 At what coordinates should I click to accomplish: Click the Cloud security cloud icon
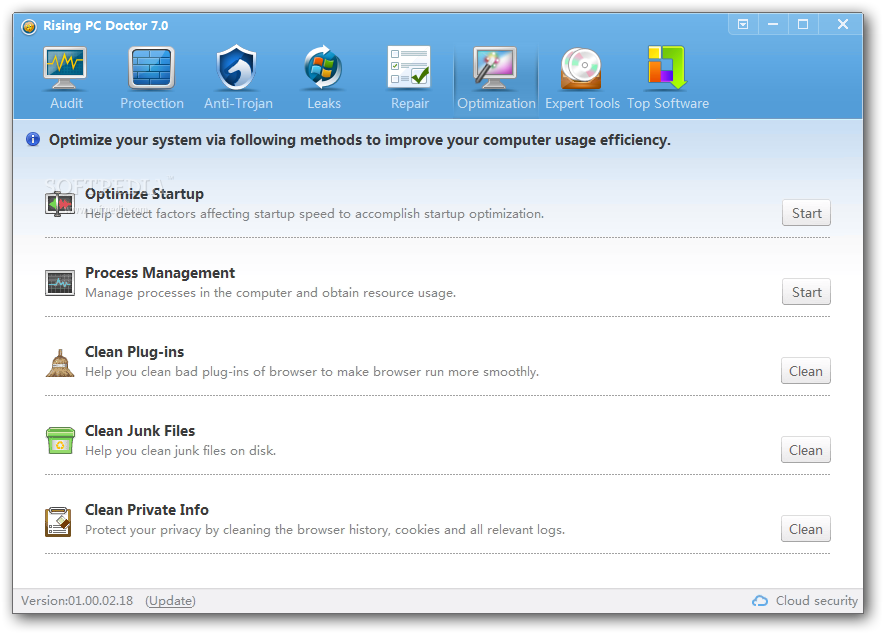tap(760, 601)
